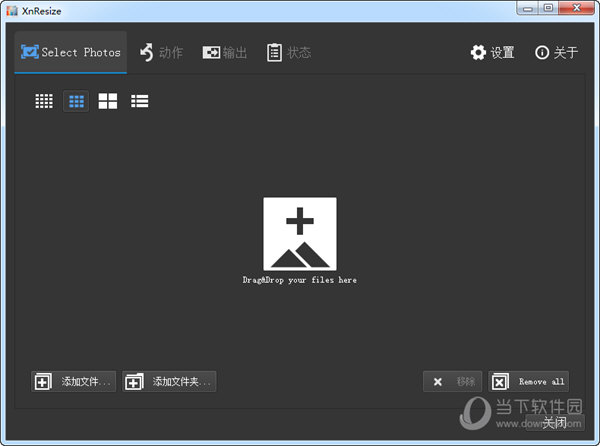Click the 添加文件夹... button
The image size is (600, 446).
(x=170, y=381)
